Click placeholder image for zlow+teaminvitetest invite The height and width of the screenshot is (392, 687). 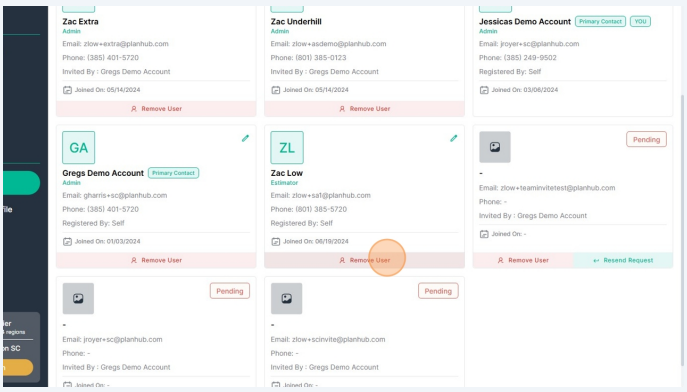(495, 147)
